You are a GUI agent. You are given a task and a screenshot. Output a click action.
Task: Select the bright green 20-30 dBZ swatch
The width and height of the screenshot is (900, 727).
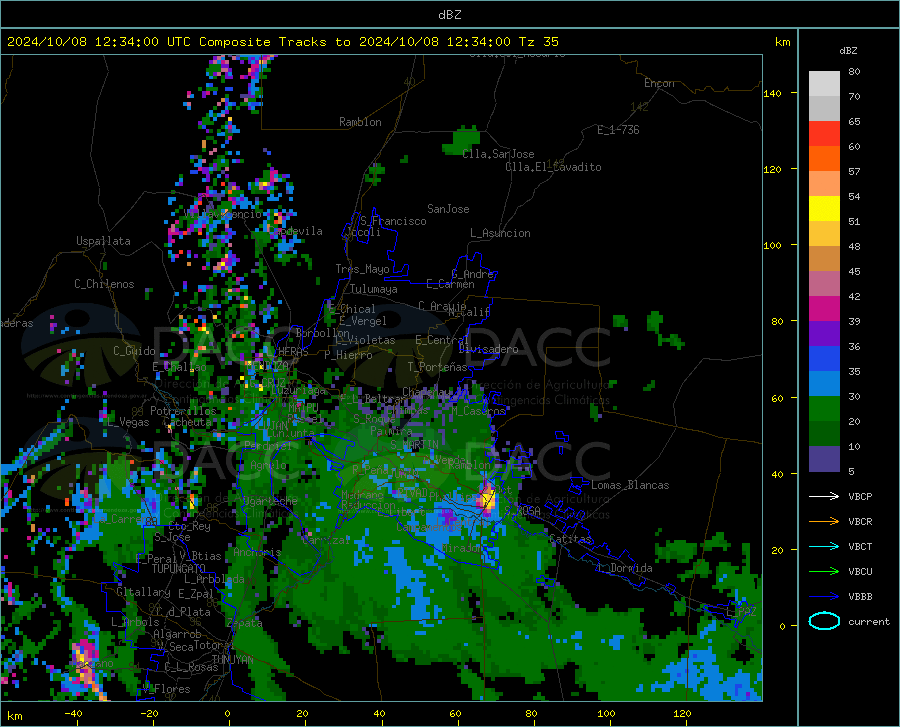click(824, 409)
